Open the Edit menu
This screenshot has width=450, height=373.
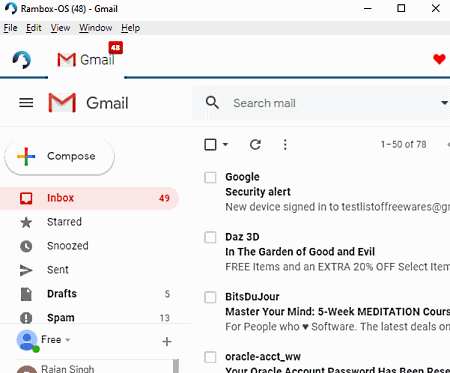point(34,28)
